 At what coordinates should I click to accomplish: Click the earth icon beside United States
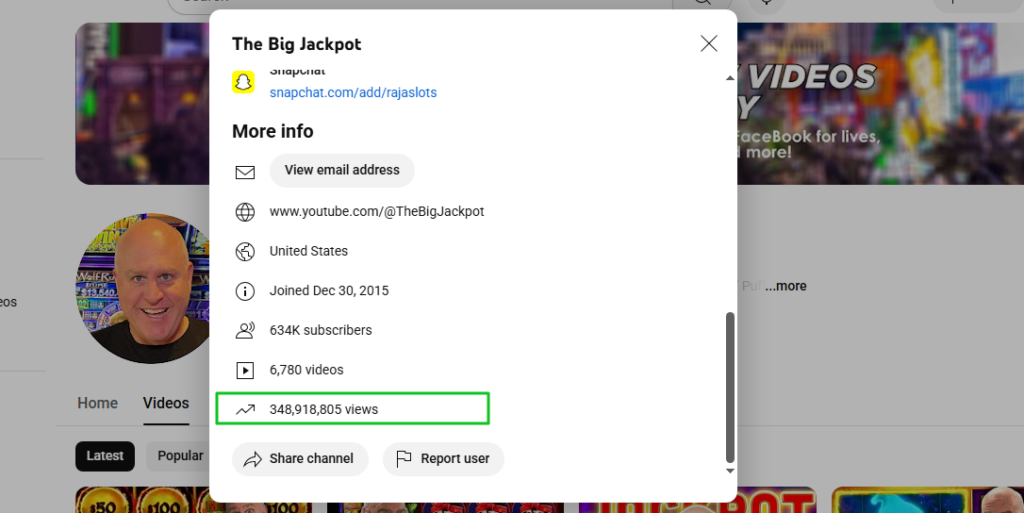(x=245, y=251)
